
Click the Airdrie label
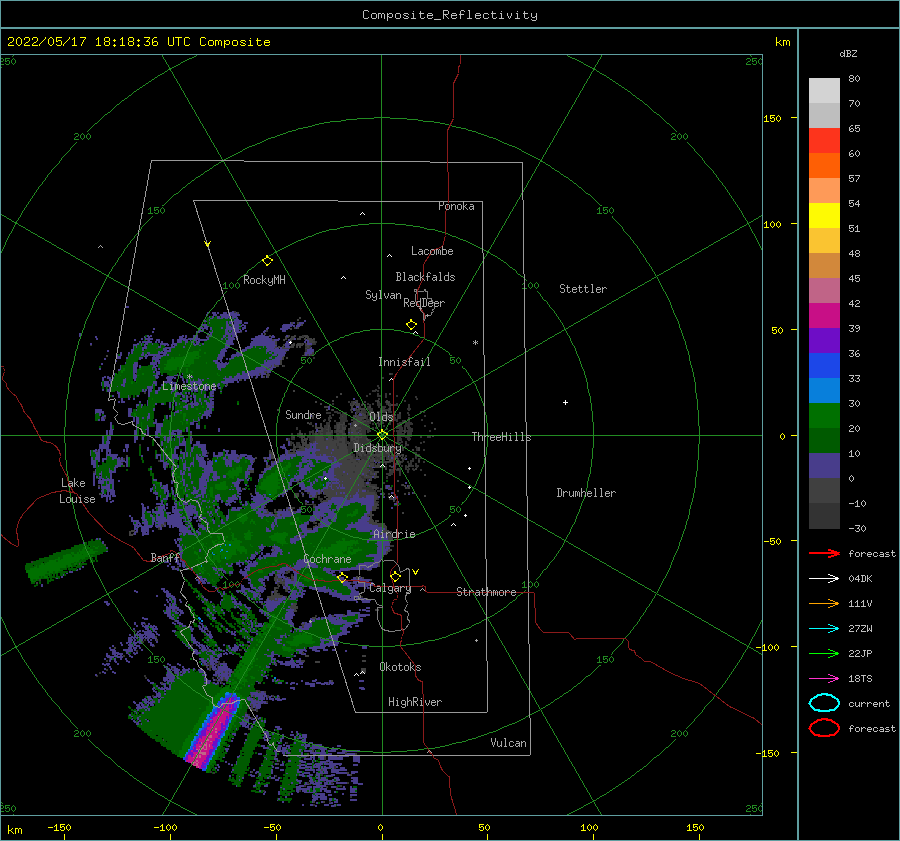click(x=394, y=534)
